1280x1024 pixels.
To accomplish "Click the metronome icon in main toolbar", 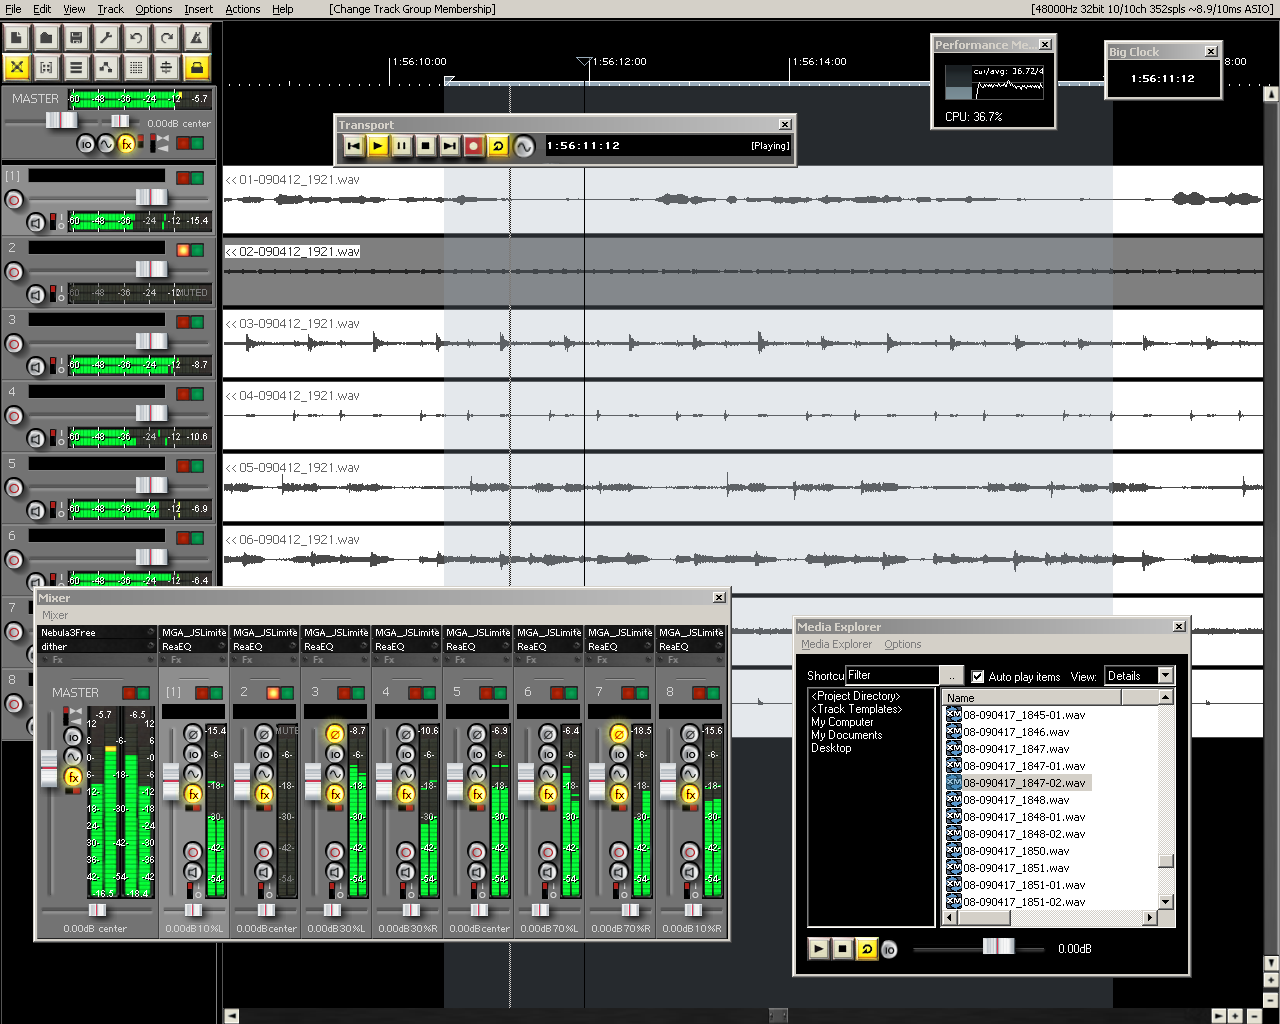I will click(197, 38).
